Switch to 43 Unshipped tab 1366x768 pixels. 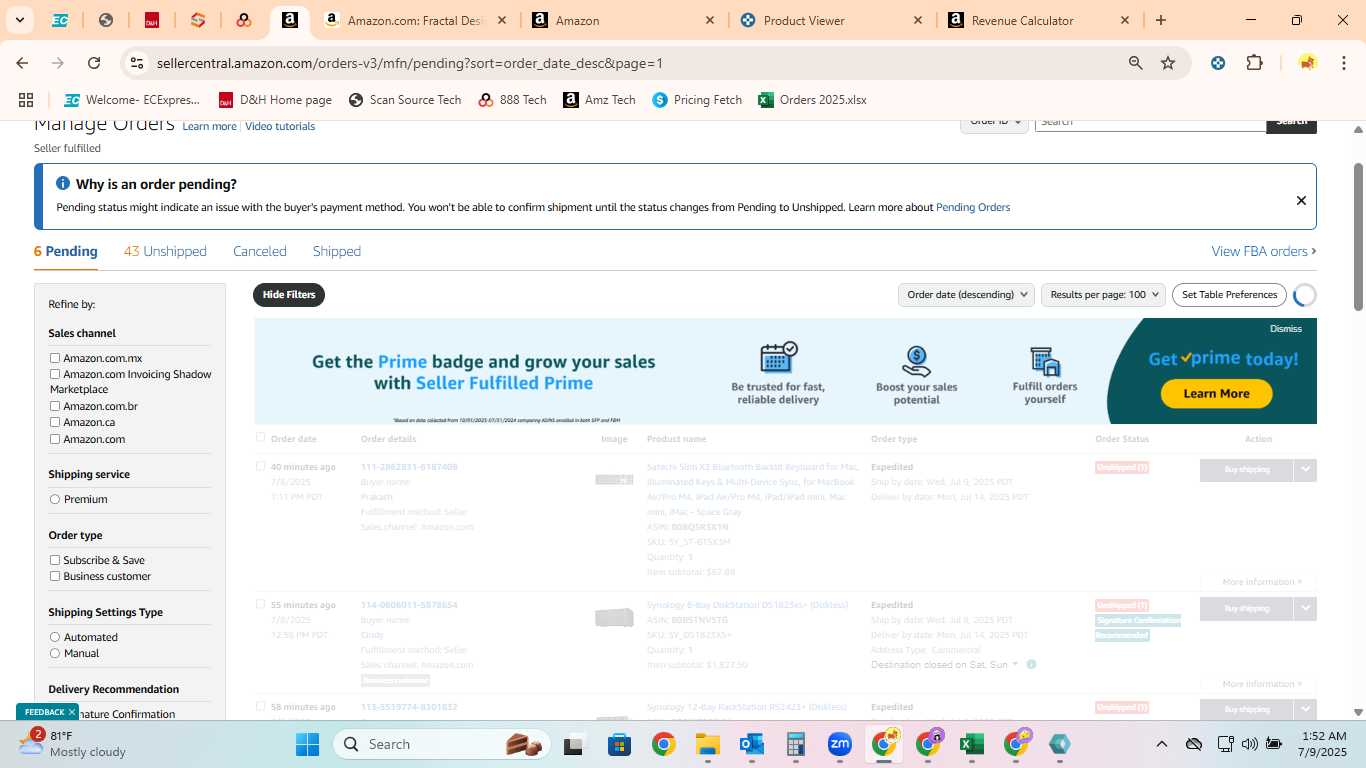coord(165,251)
